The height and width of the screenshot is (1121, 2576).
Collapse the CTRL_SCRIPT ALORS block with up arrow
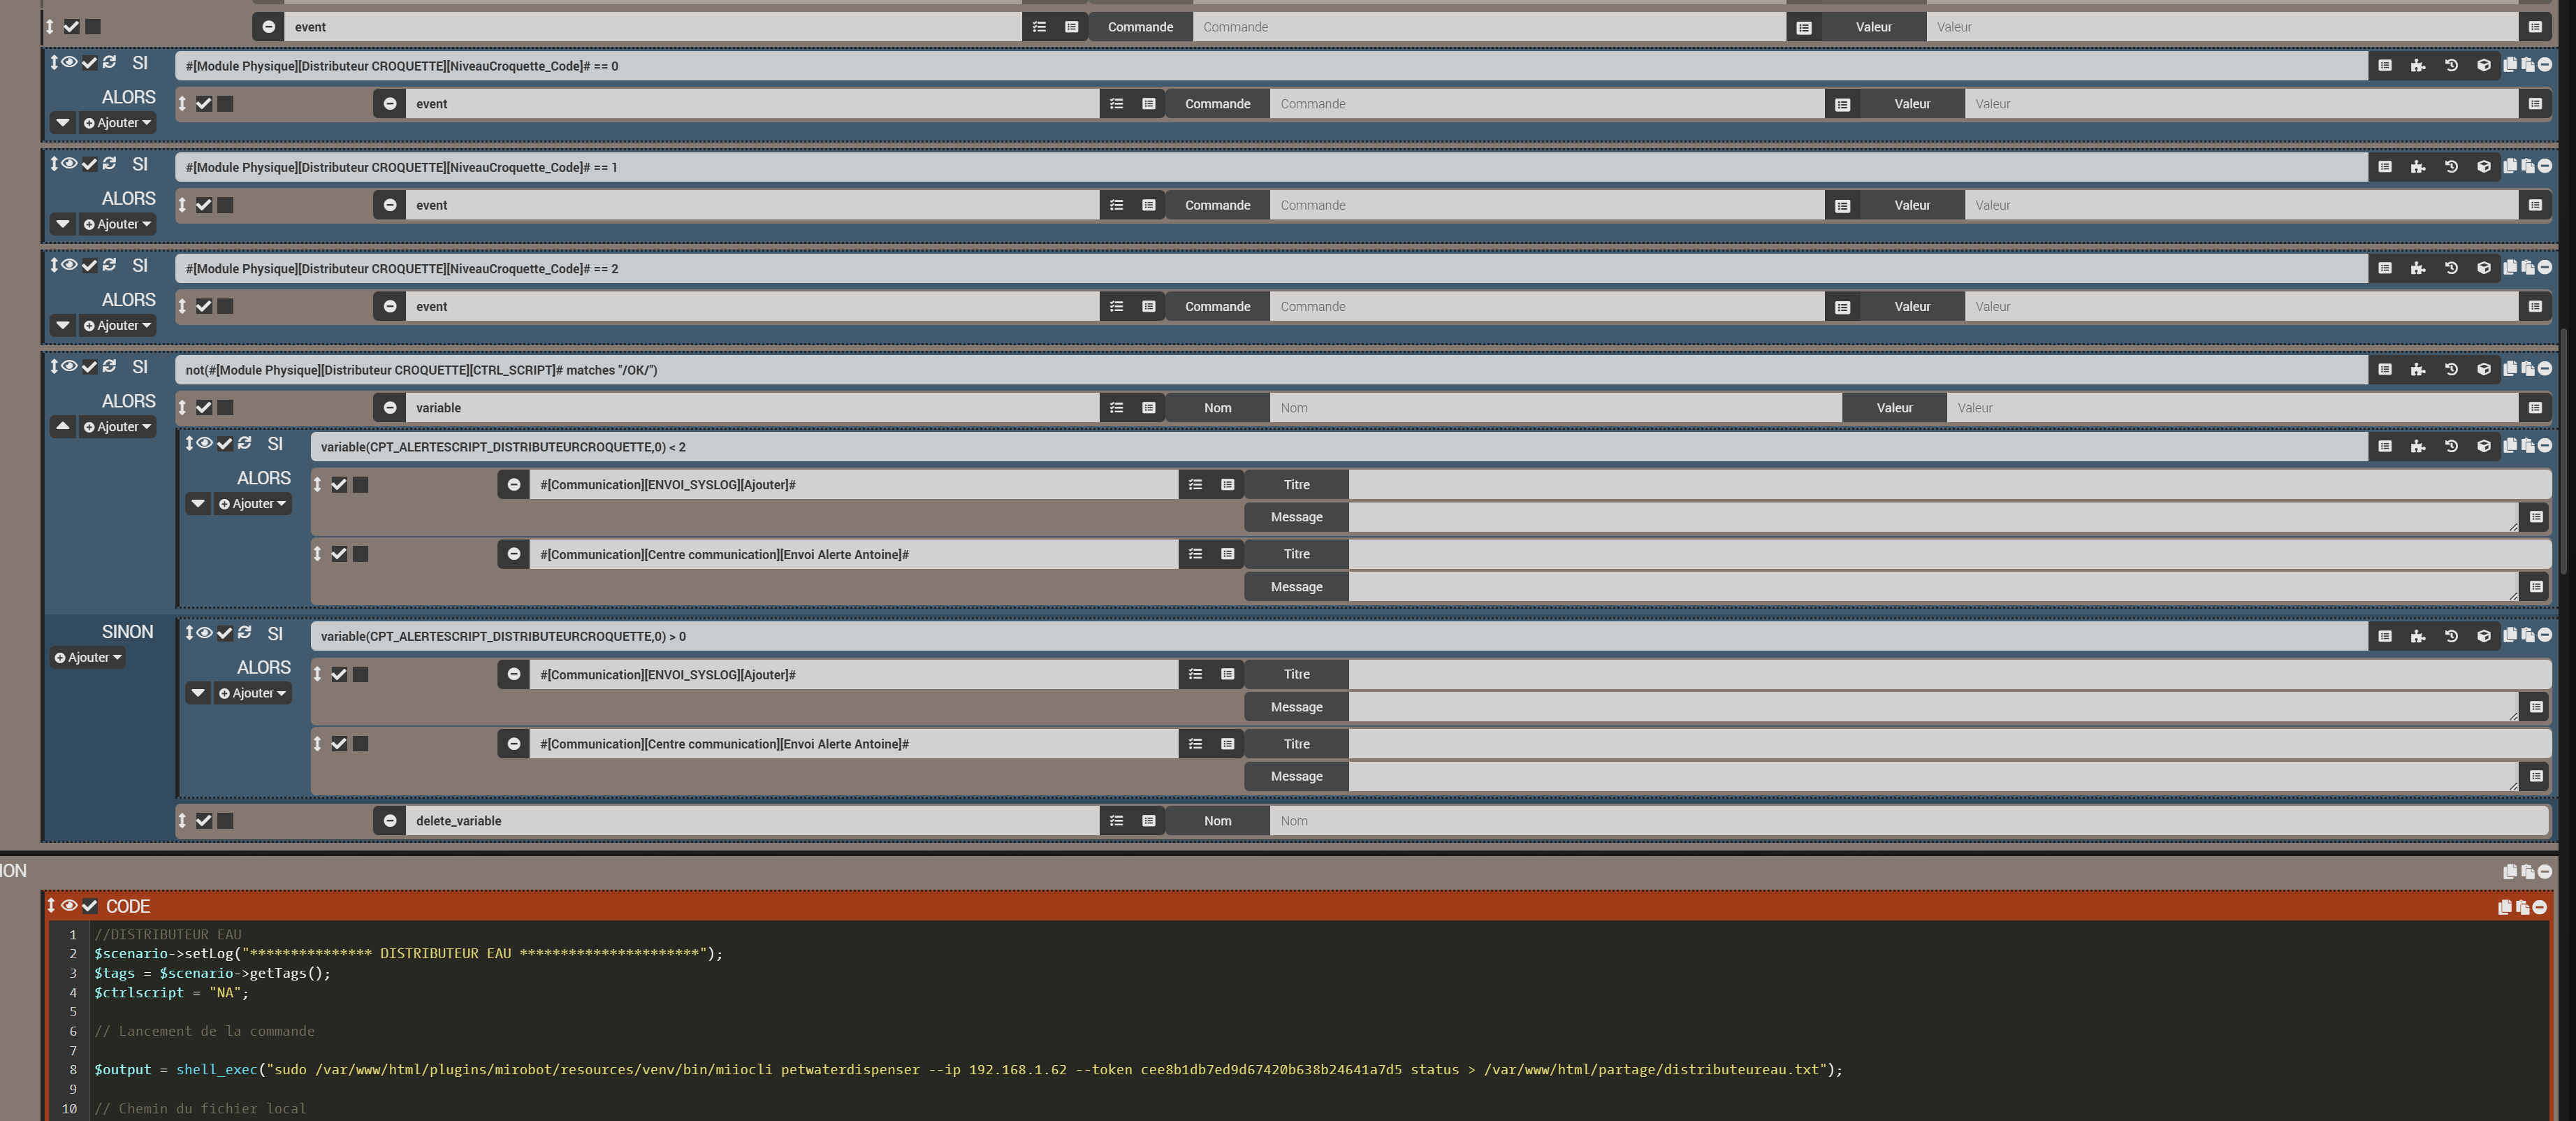tap(63, 427)
